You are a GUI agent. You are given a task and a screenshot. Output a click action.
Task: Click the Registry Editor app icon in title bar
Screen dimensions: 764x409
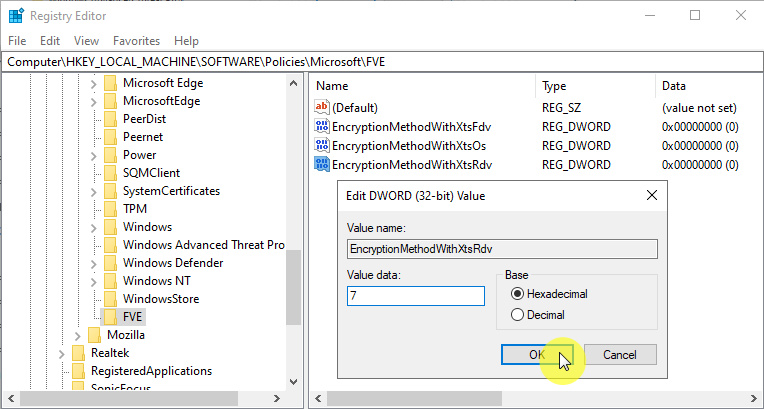16,15
